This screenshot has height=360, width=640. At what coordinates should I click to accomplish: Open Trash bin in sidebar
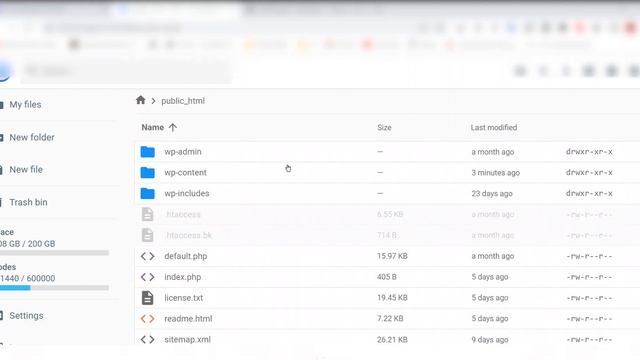[x=29, y=202]
